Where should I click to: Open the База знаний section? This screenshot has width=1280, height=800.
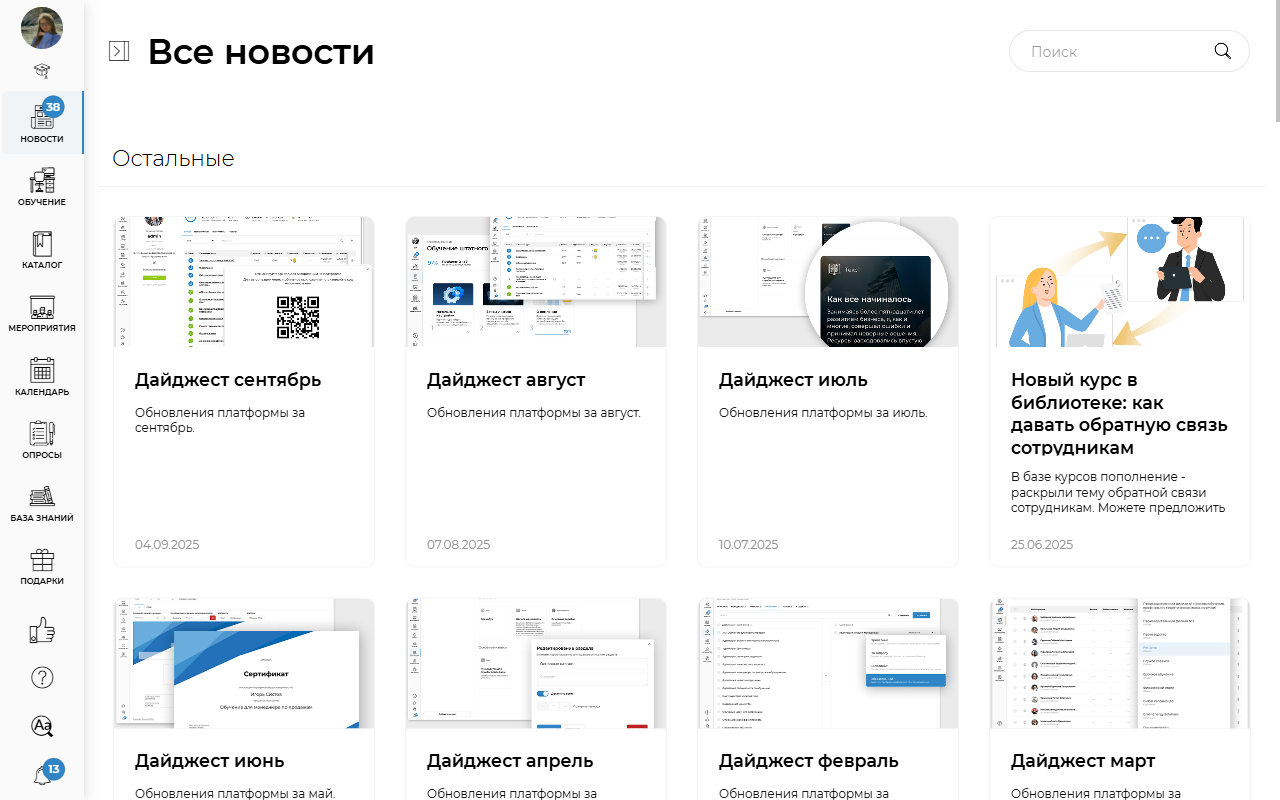pyautogui.click(x=42, y=503)
